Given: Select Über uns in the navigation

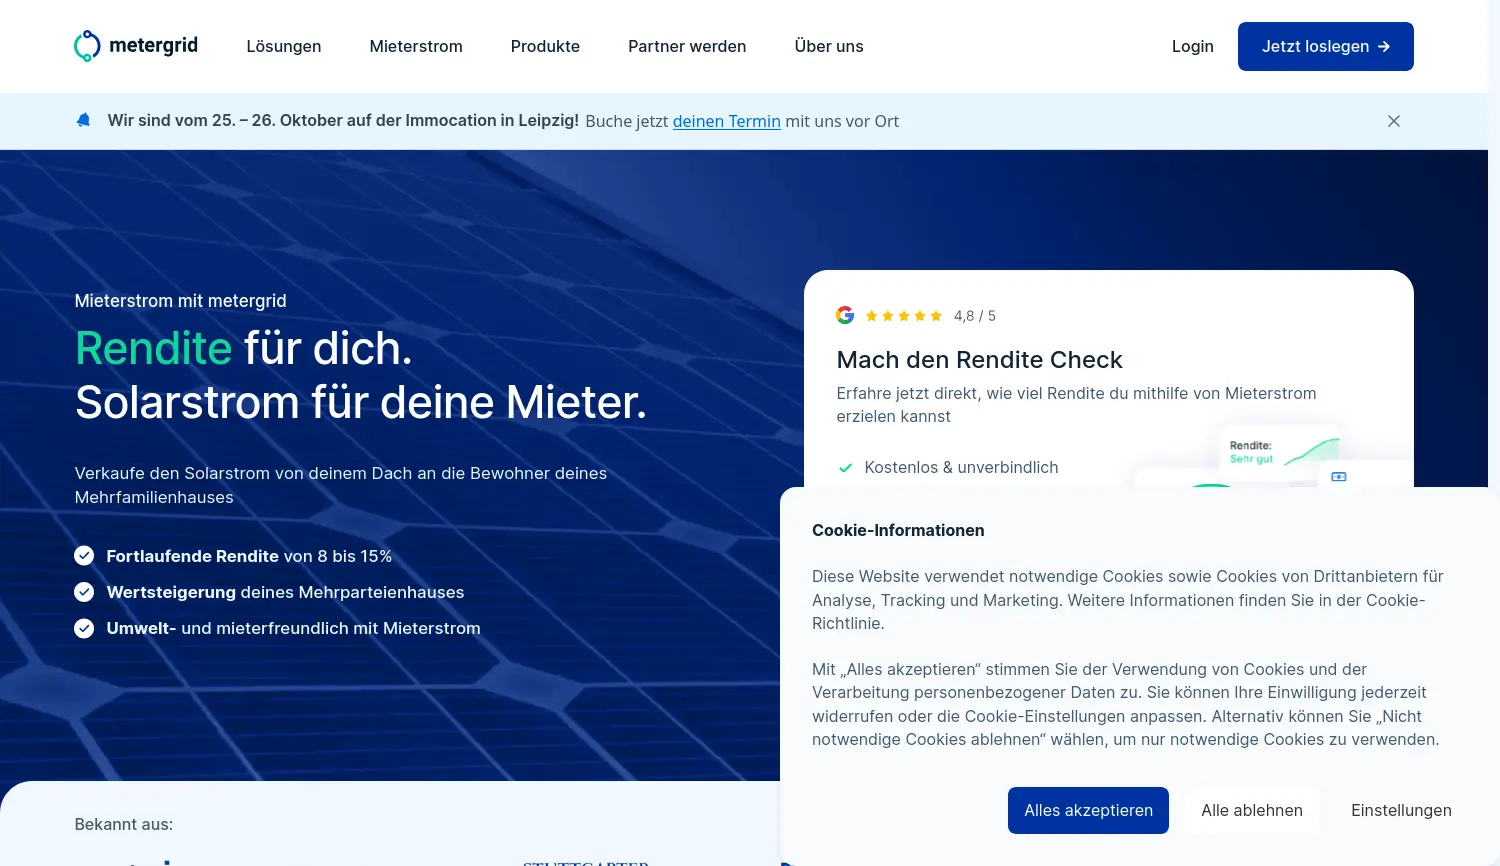Looking at the screenshot, I should (x=828, y=46).
